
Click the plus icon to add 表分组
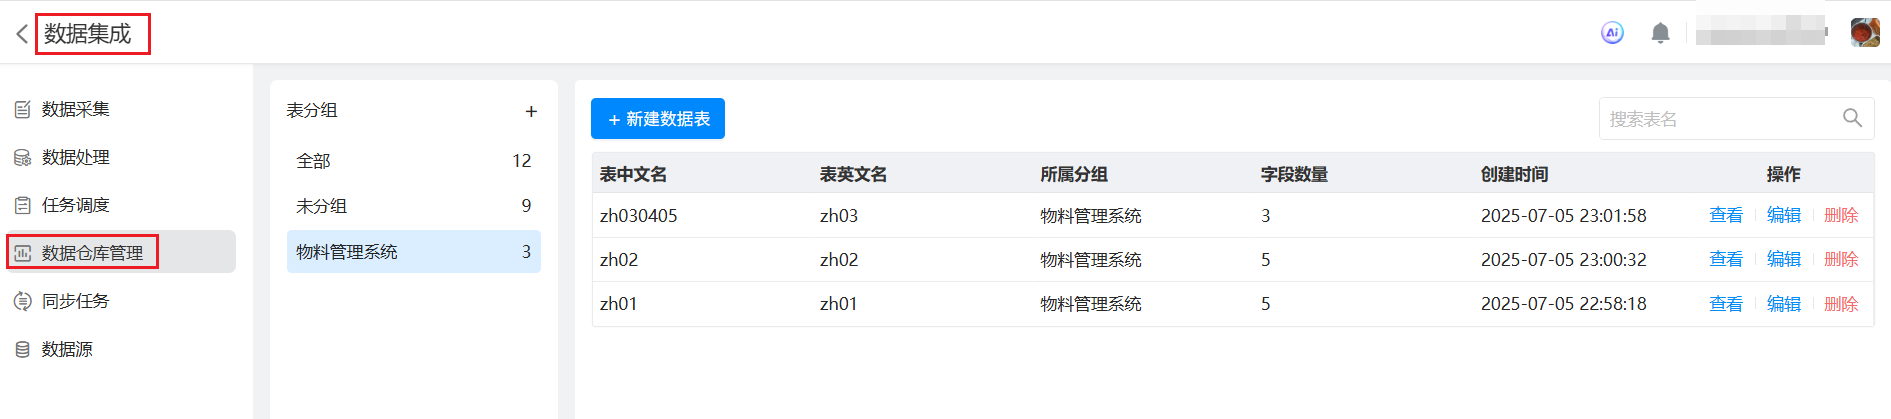[531, 111]
